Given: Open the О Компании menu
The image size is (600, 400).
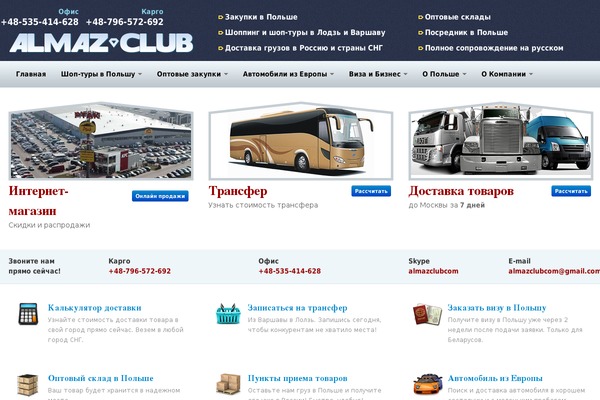Looking at the screenshot, I should click(x=507, y=74).
